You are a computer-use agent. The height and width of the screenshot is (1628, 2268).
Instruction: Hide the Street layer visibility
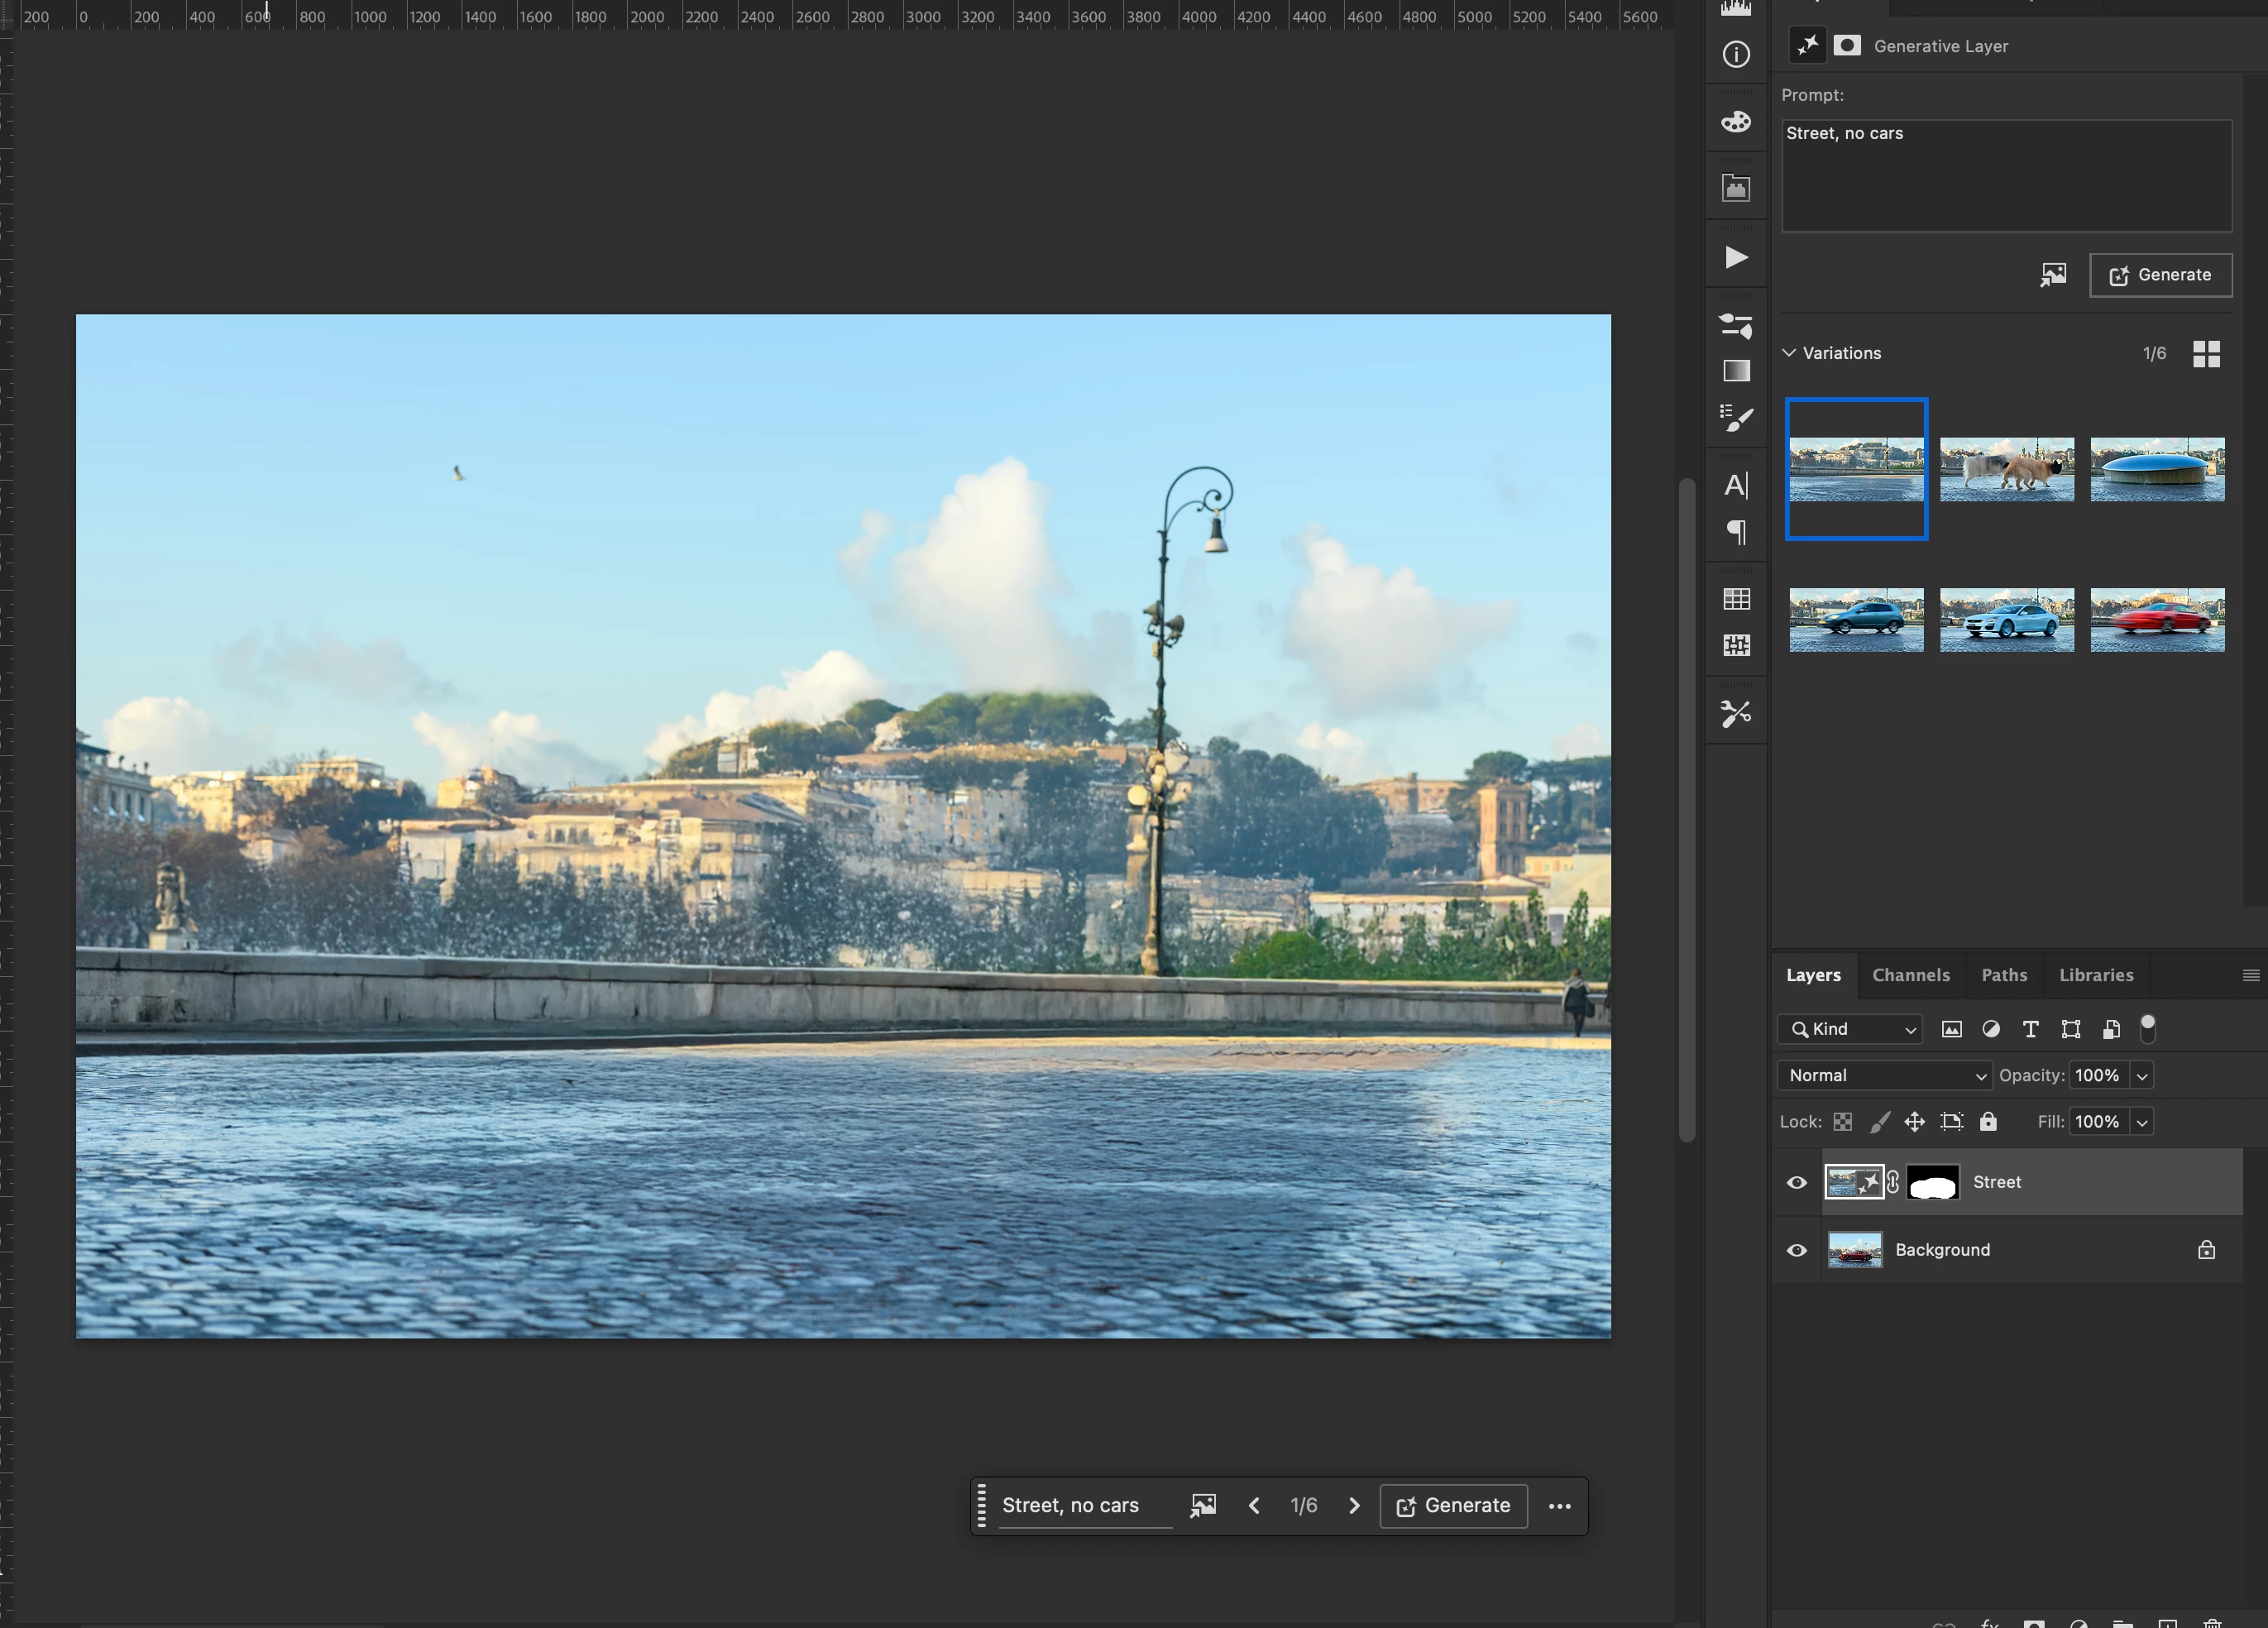pos(1797,1183)
